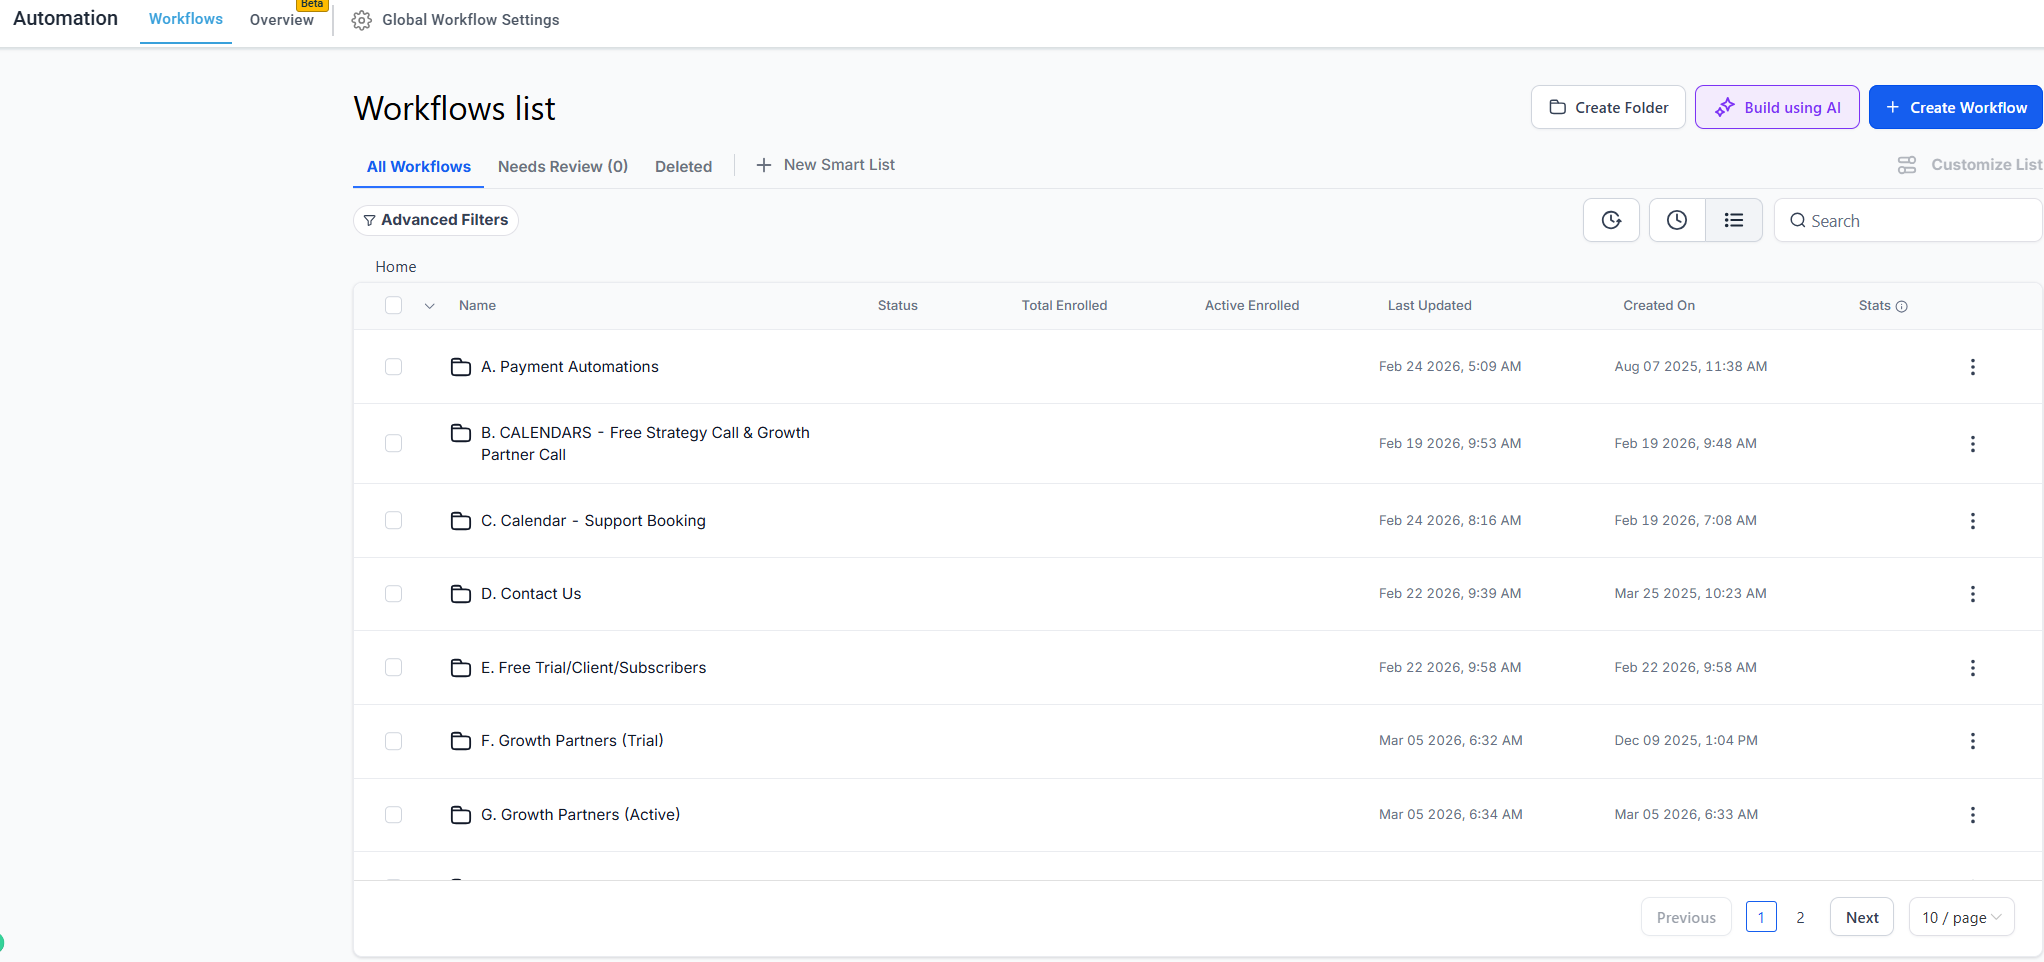Open Advanced Filters
2044x962 pixels.
(436, 220)
